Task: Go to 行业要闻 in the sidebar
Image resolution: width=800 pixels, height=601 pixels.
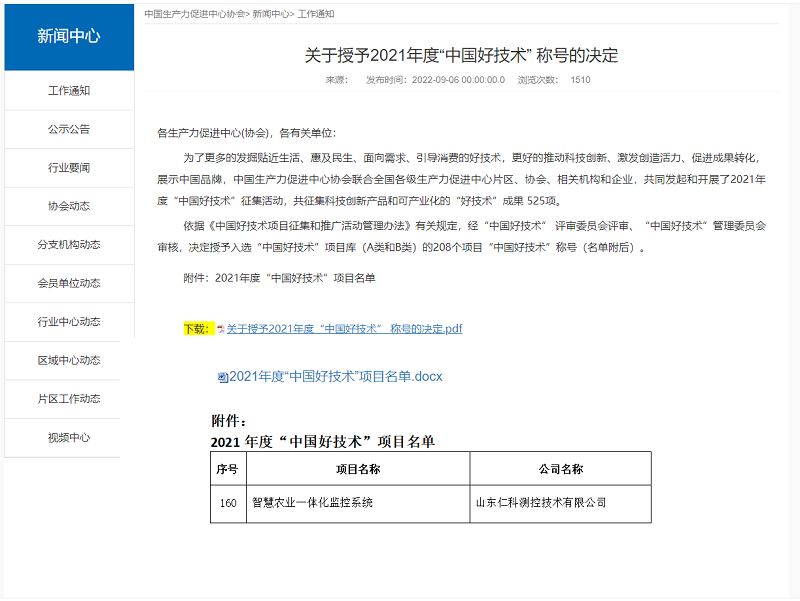Action: (x=69, y=168)
